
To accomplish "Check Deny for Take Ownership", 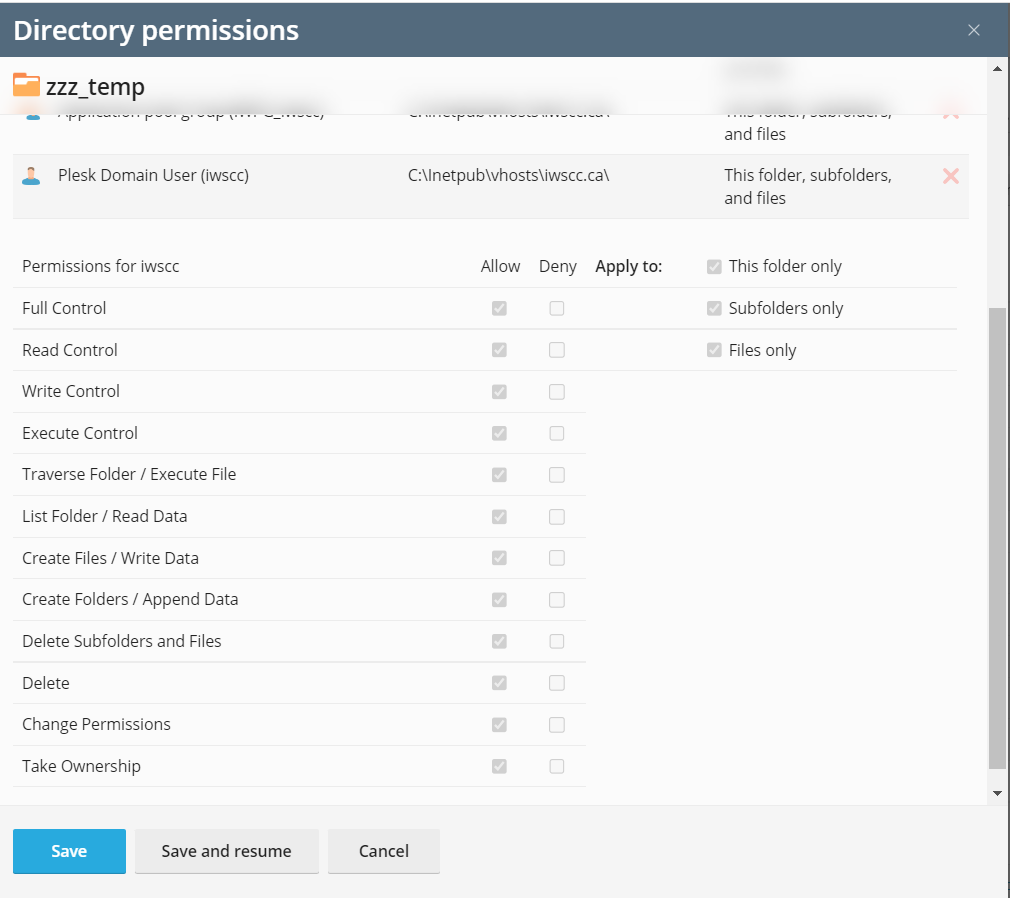I will tap(557, 766).
